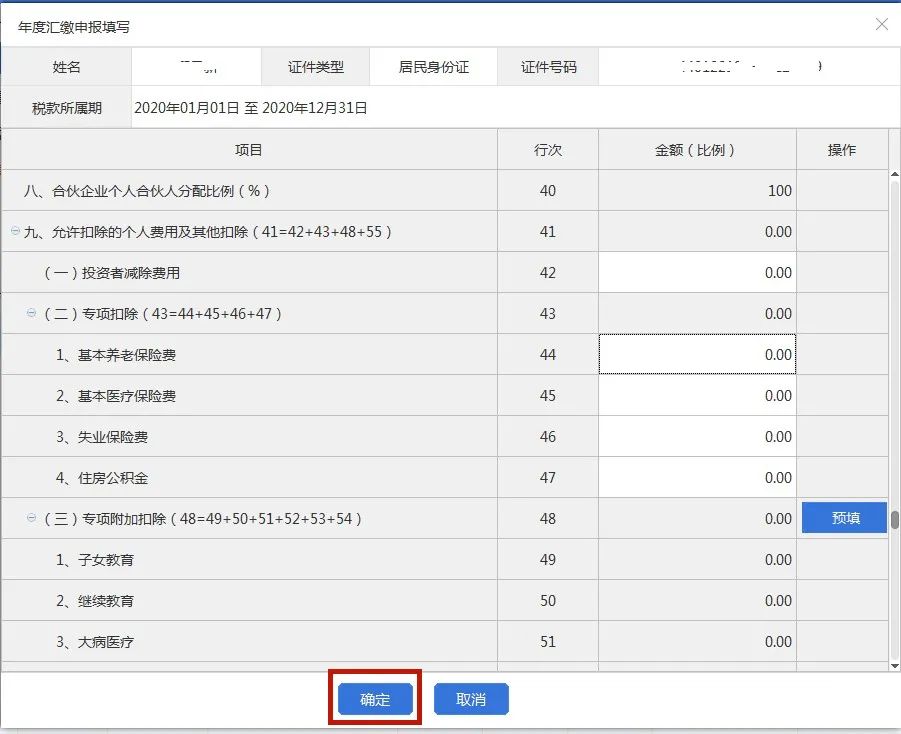Select the 合伙企业个人合伙人分配比例 row label
The width and height of the screenshot is (901, 734).
point(147,191)
